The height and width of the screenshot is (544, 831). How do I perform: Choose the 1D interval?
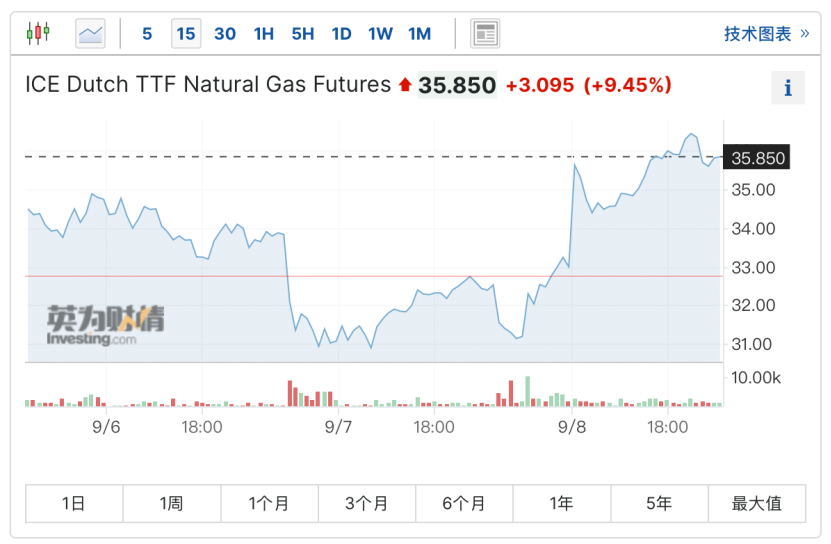tap(341, 34)
